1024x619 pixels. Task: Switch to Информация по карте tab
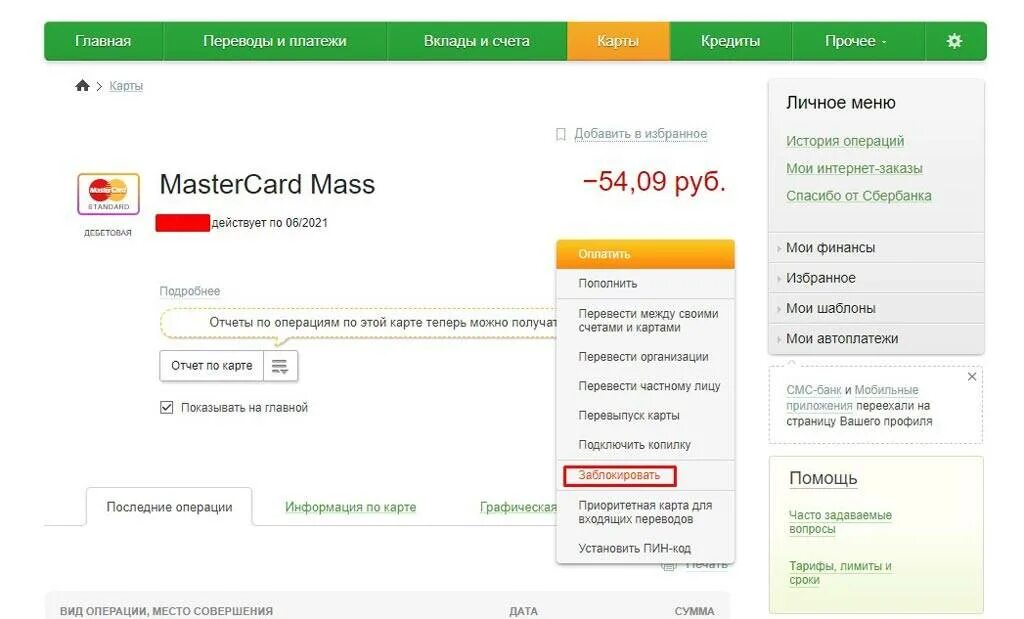pyautogui.click(x=351, y=507)
